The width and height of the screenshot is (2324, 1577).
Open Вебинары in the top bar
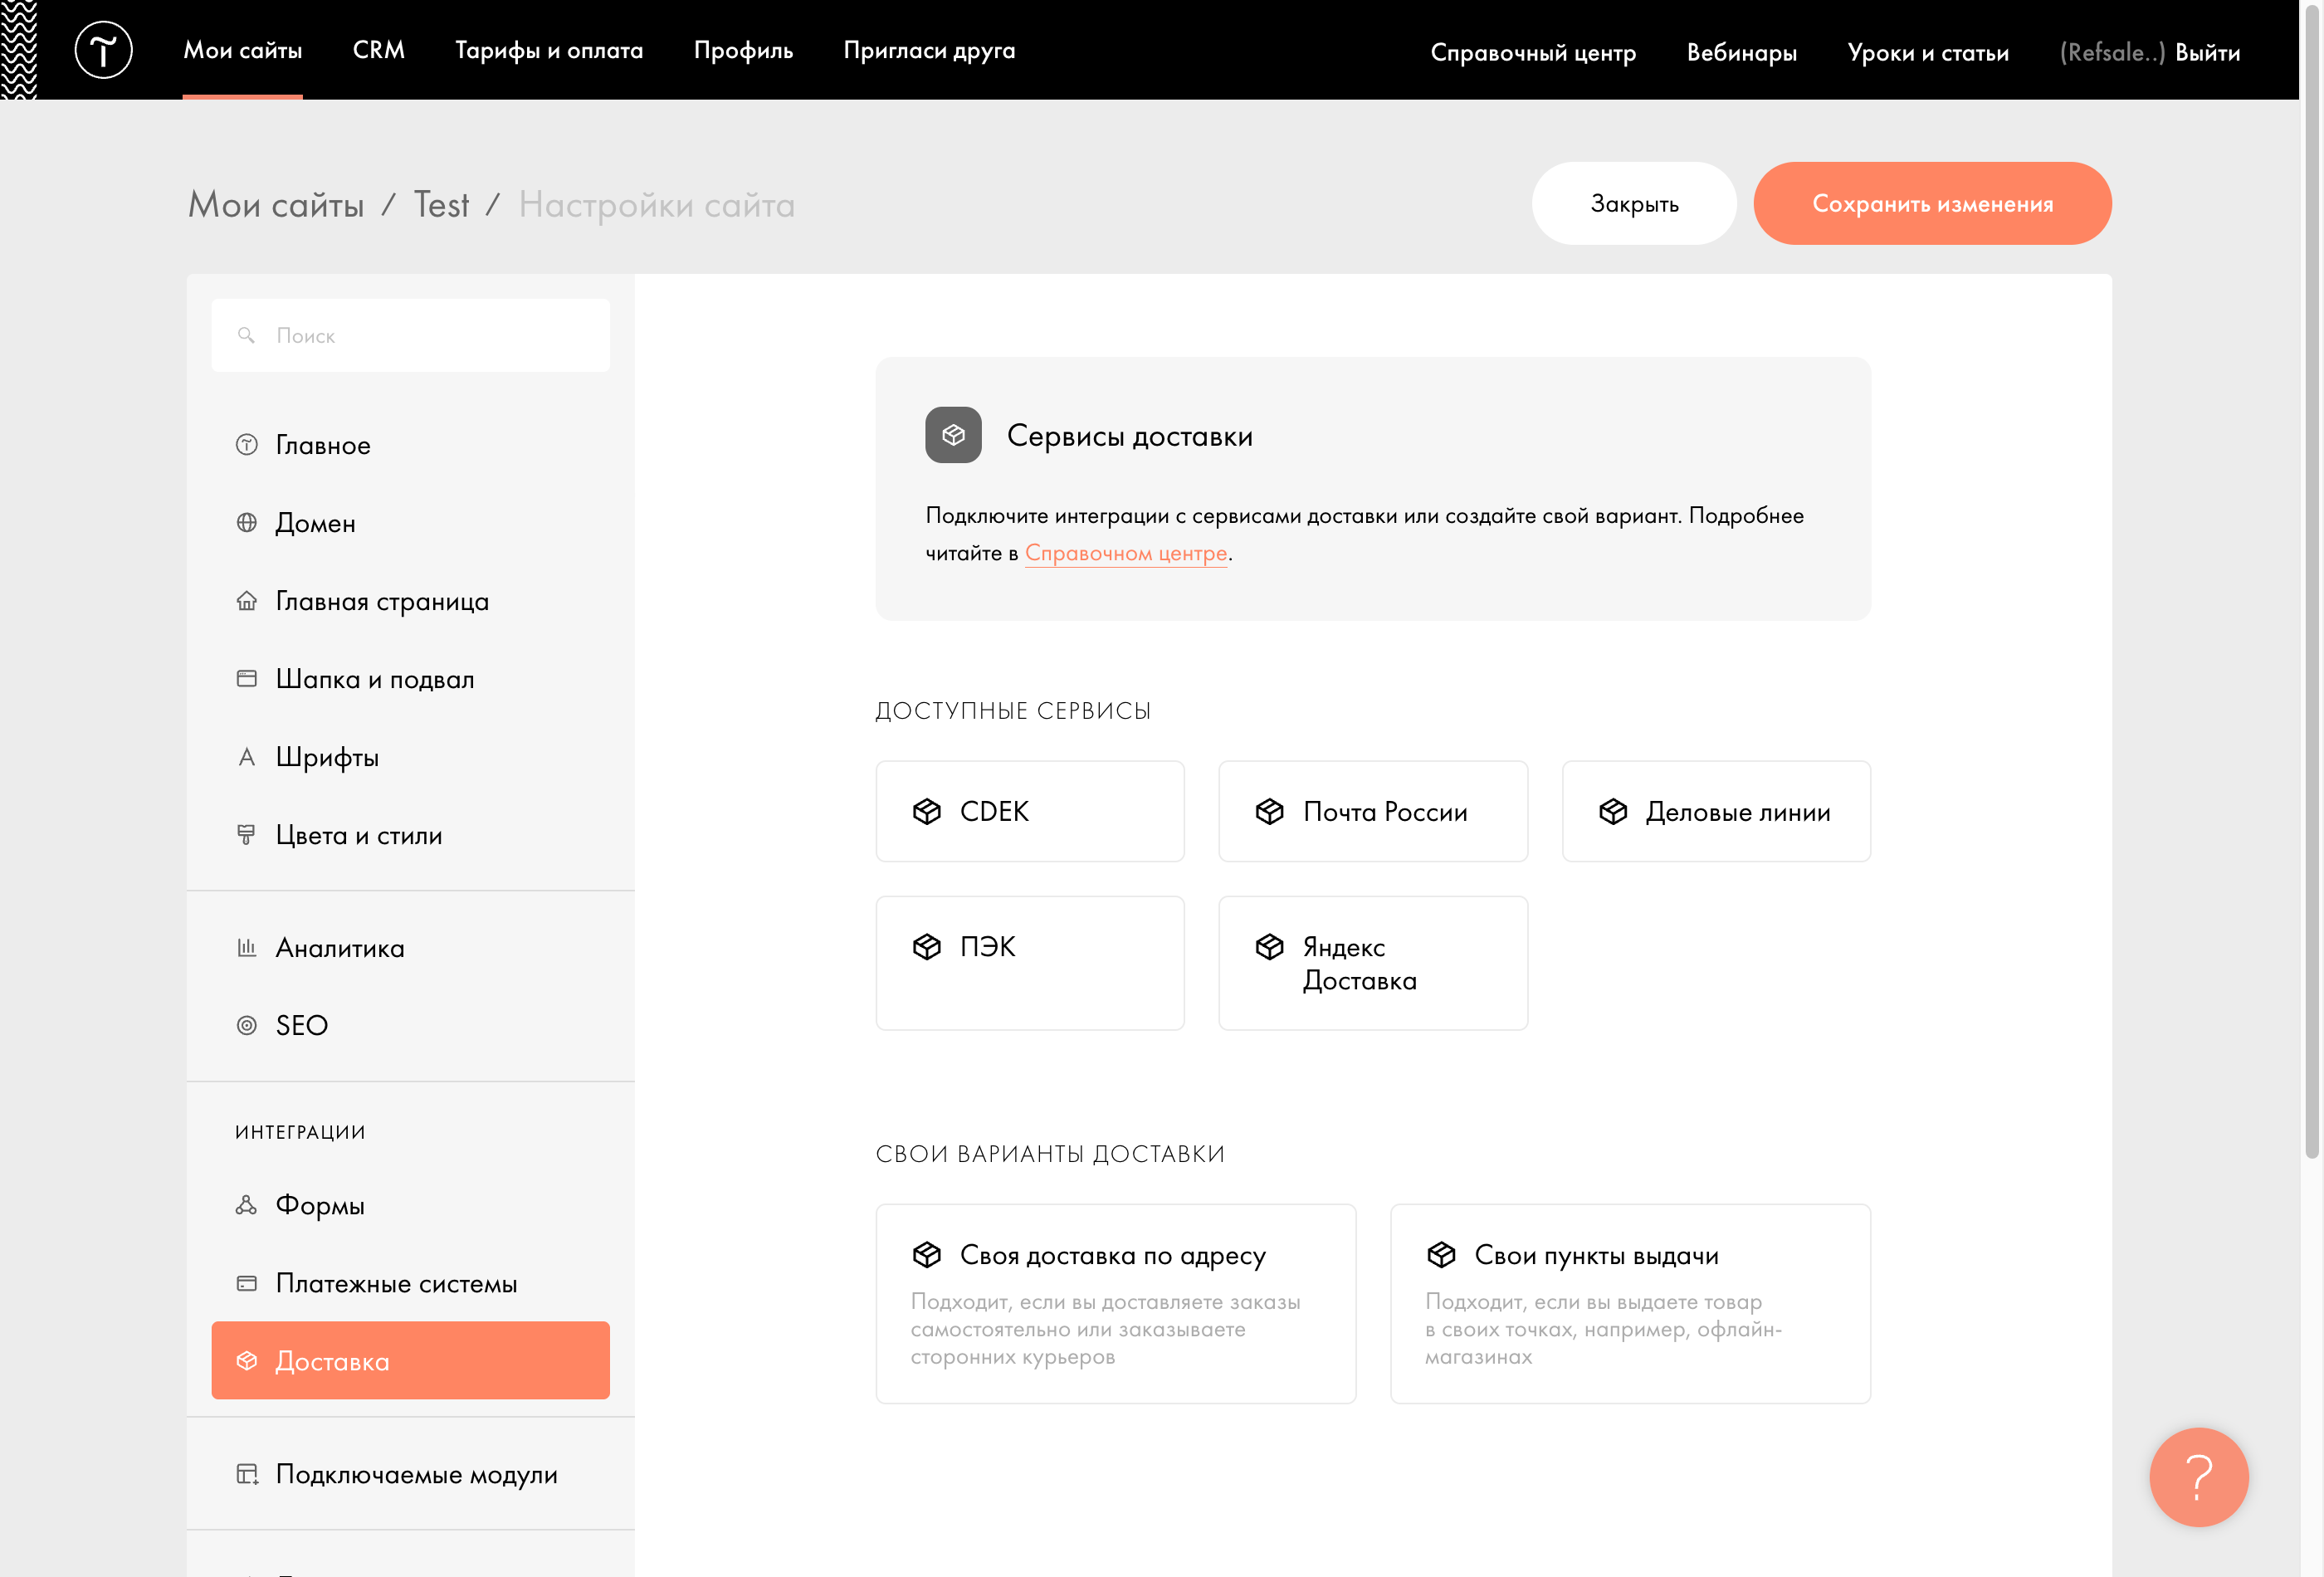tap(1741, 52)
